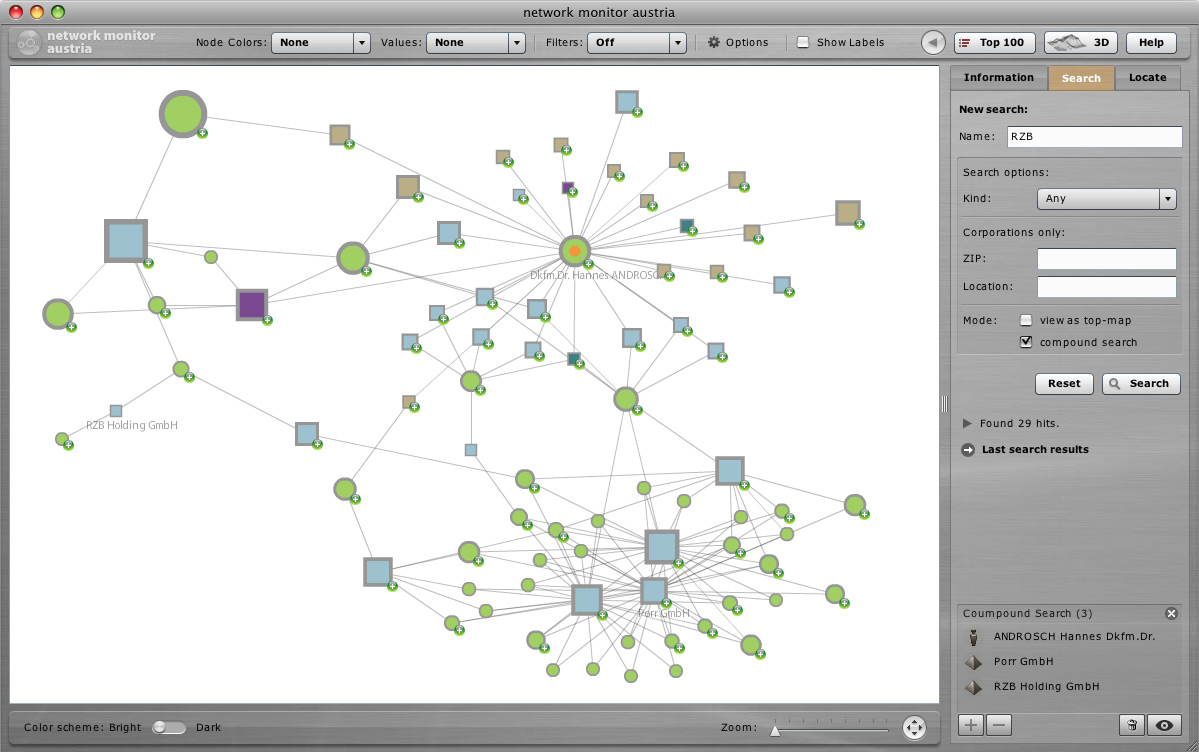
Task: Open the Search tab
Action: pos(1081,78)
